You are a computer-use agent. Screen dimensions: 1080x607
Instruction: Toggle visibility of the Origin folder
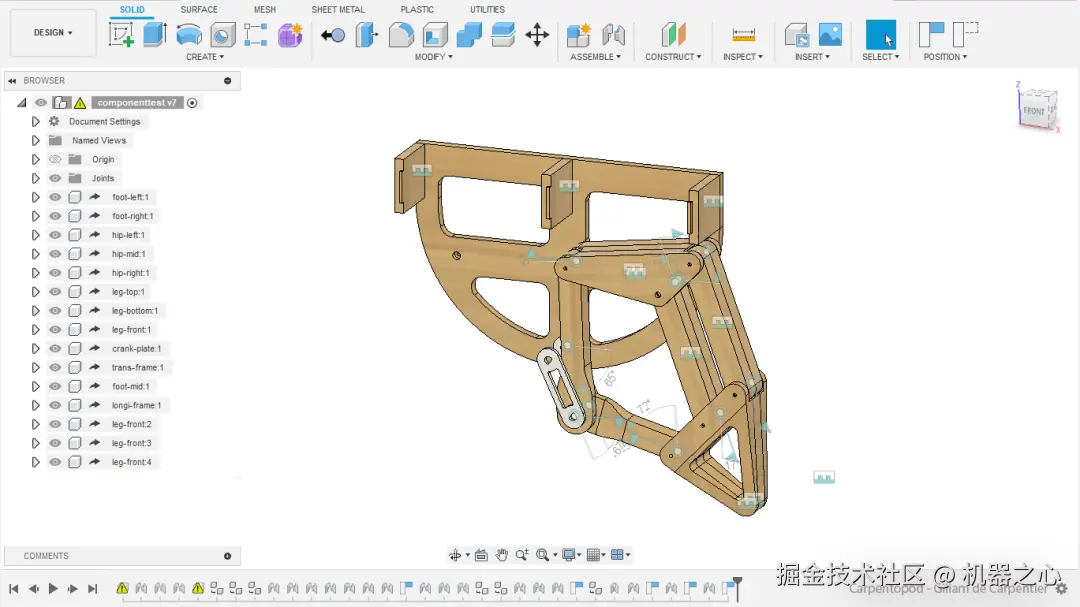click(55, 159)
